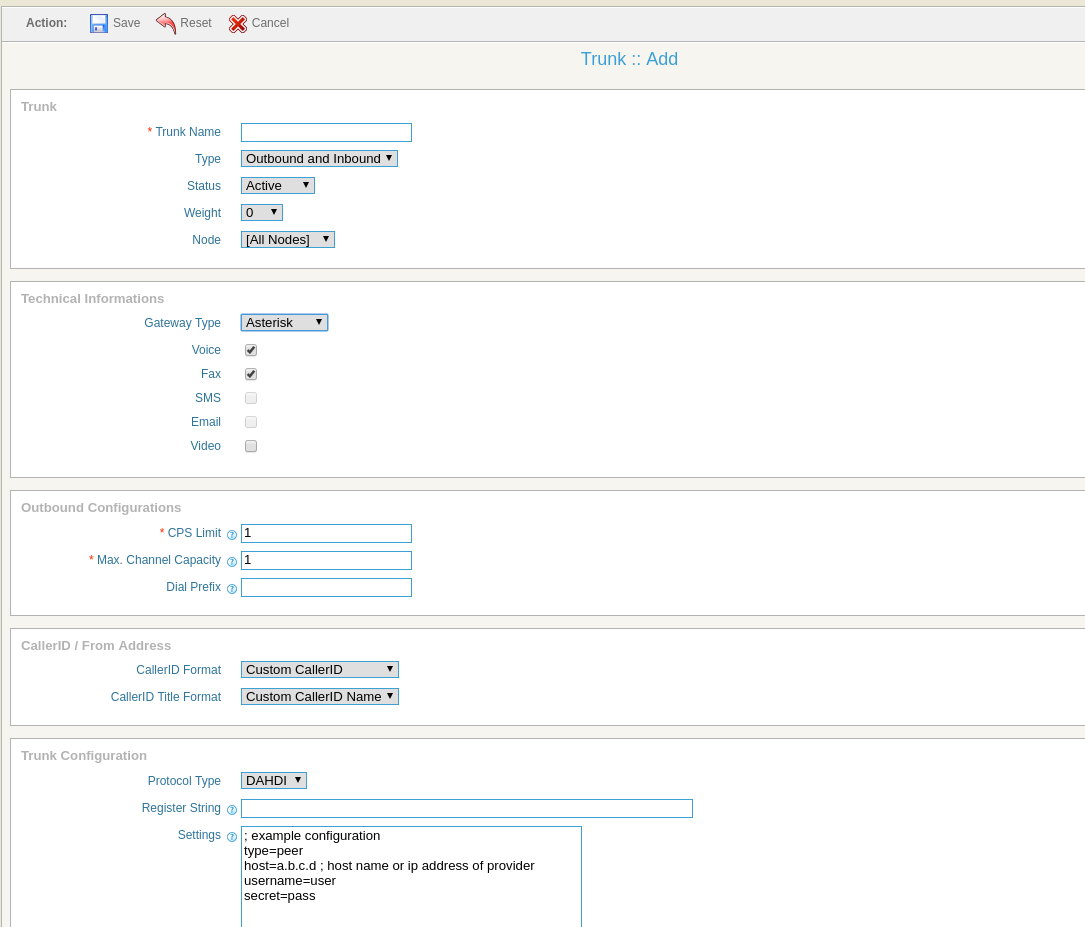This screenshot has width=1085, height=927.
Task: Focus the CPS Limit input field
Action: point(327,533)
